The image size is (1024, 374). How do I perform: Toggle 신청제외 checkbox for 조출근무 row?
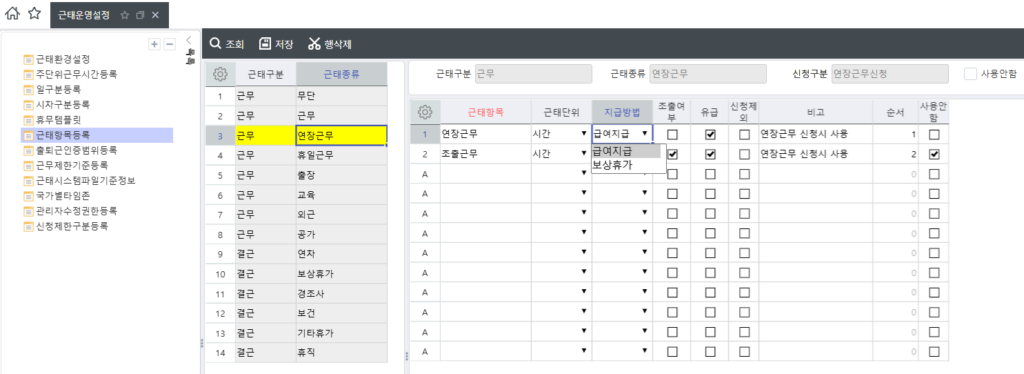(744, 155)
